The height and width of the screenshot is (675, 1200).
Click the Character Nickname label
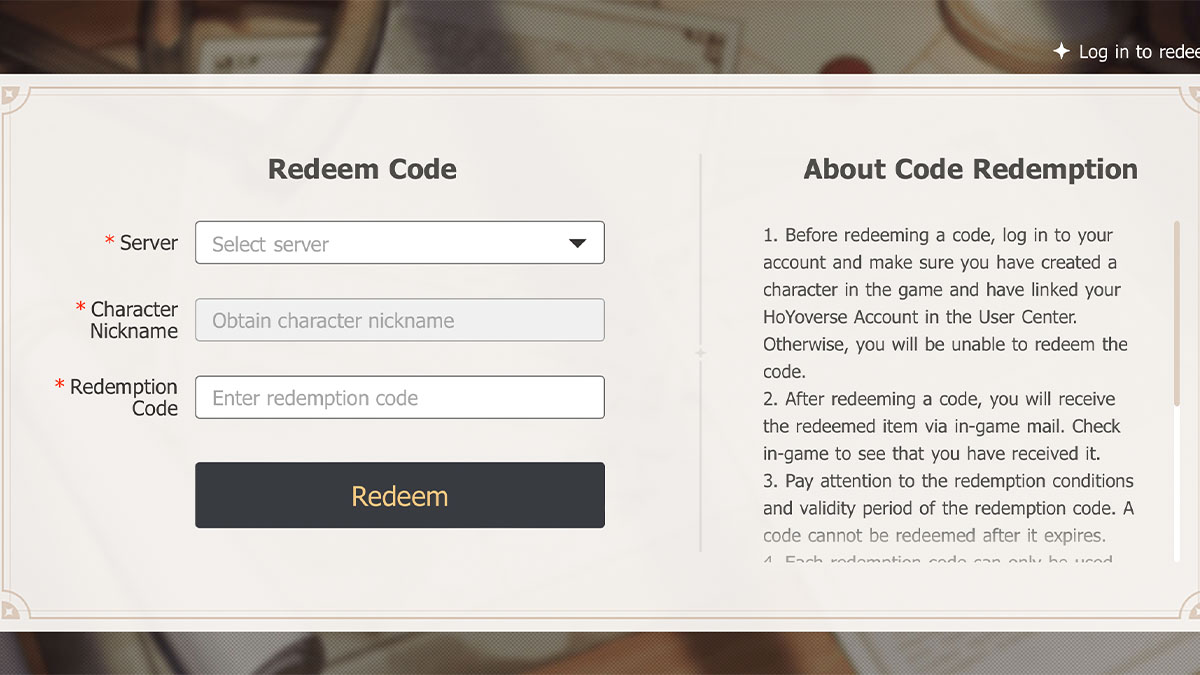(134, 320)
